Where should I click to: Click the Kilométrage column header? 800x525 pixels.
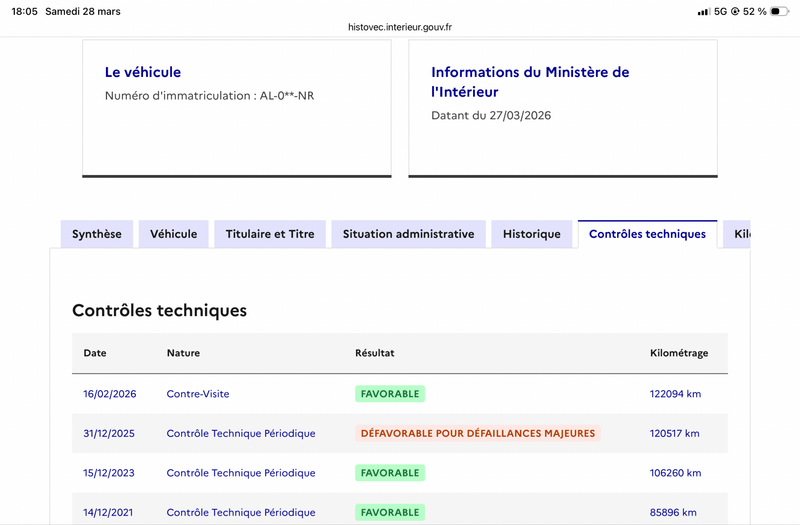point(678,353)
